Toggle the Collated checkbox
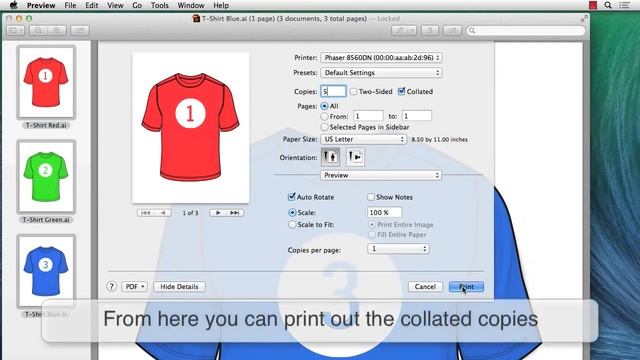This screenshot has height=360, width=640. coord(402,91)
